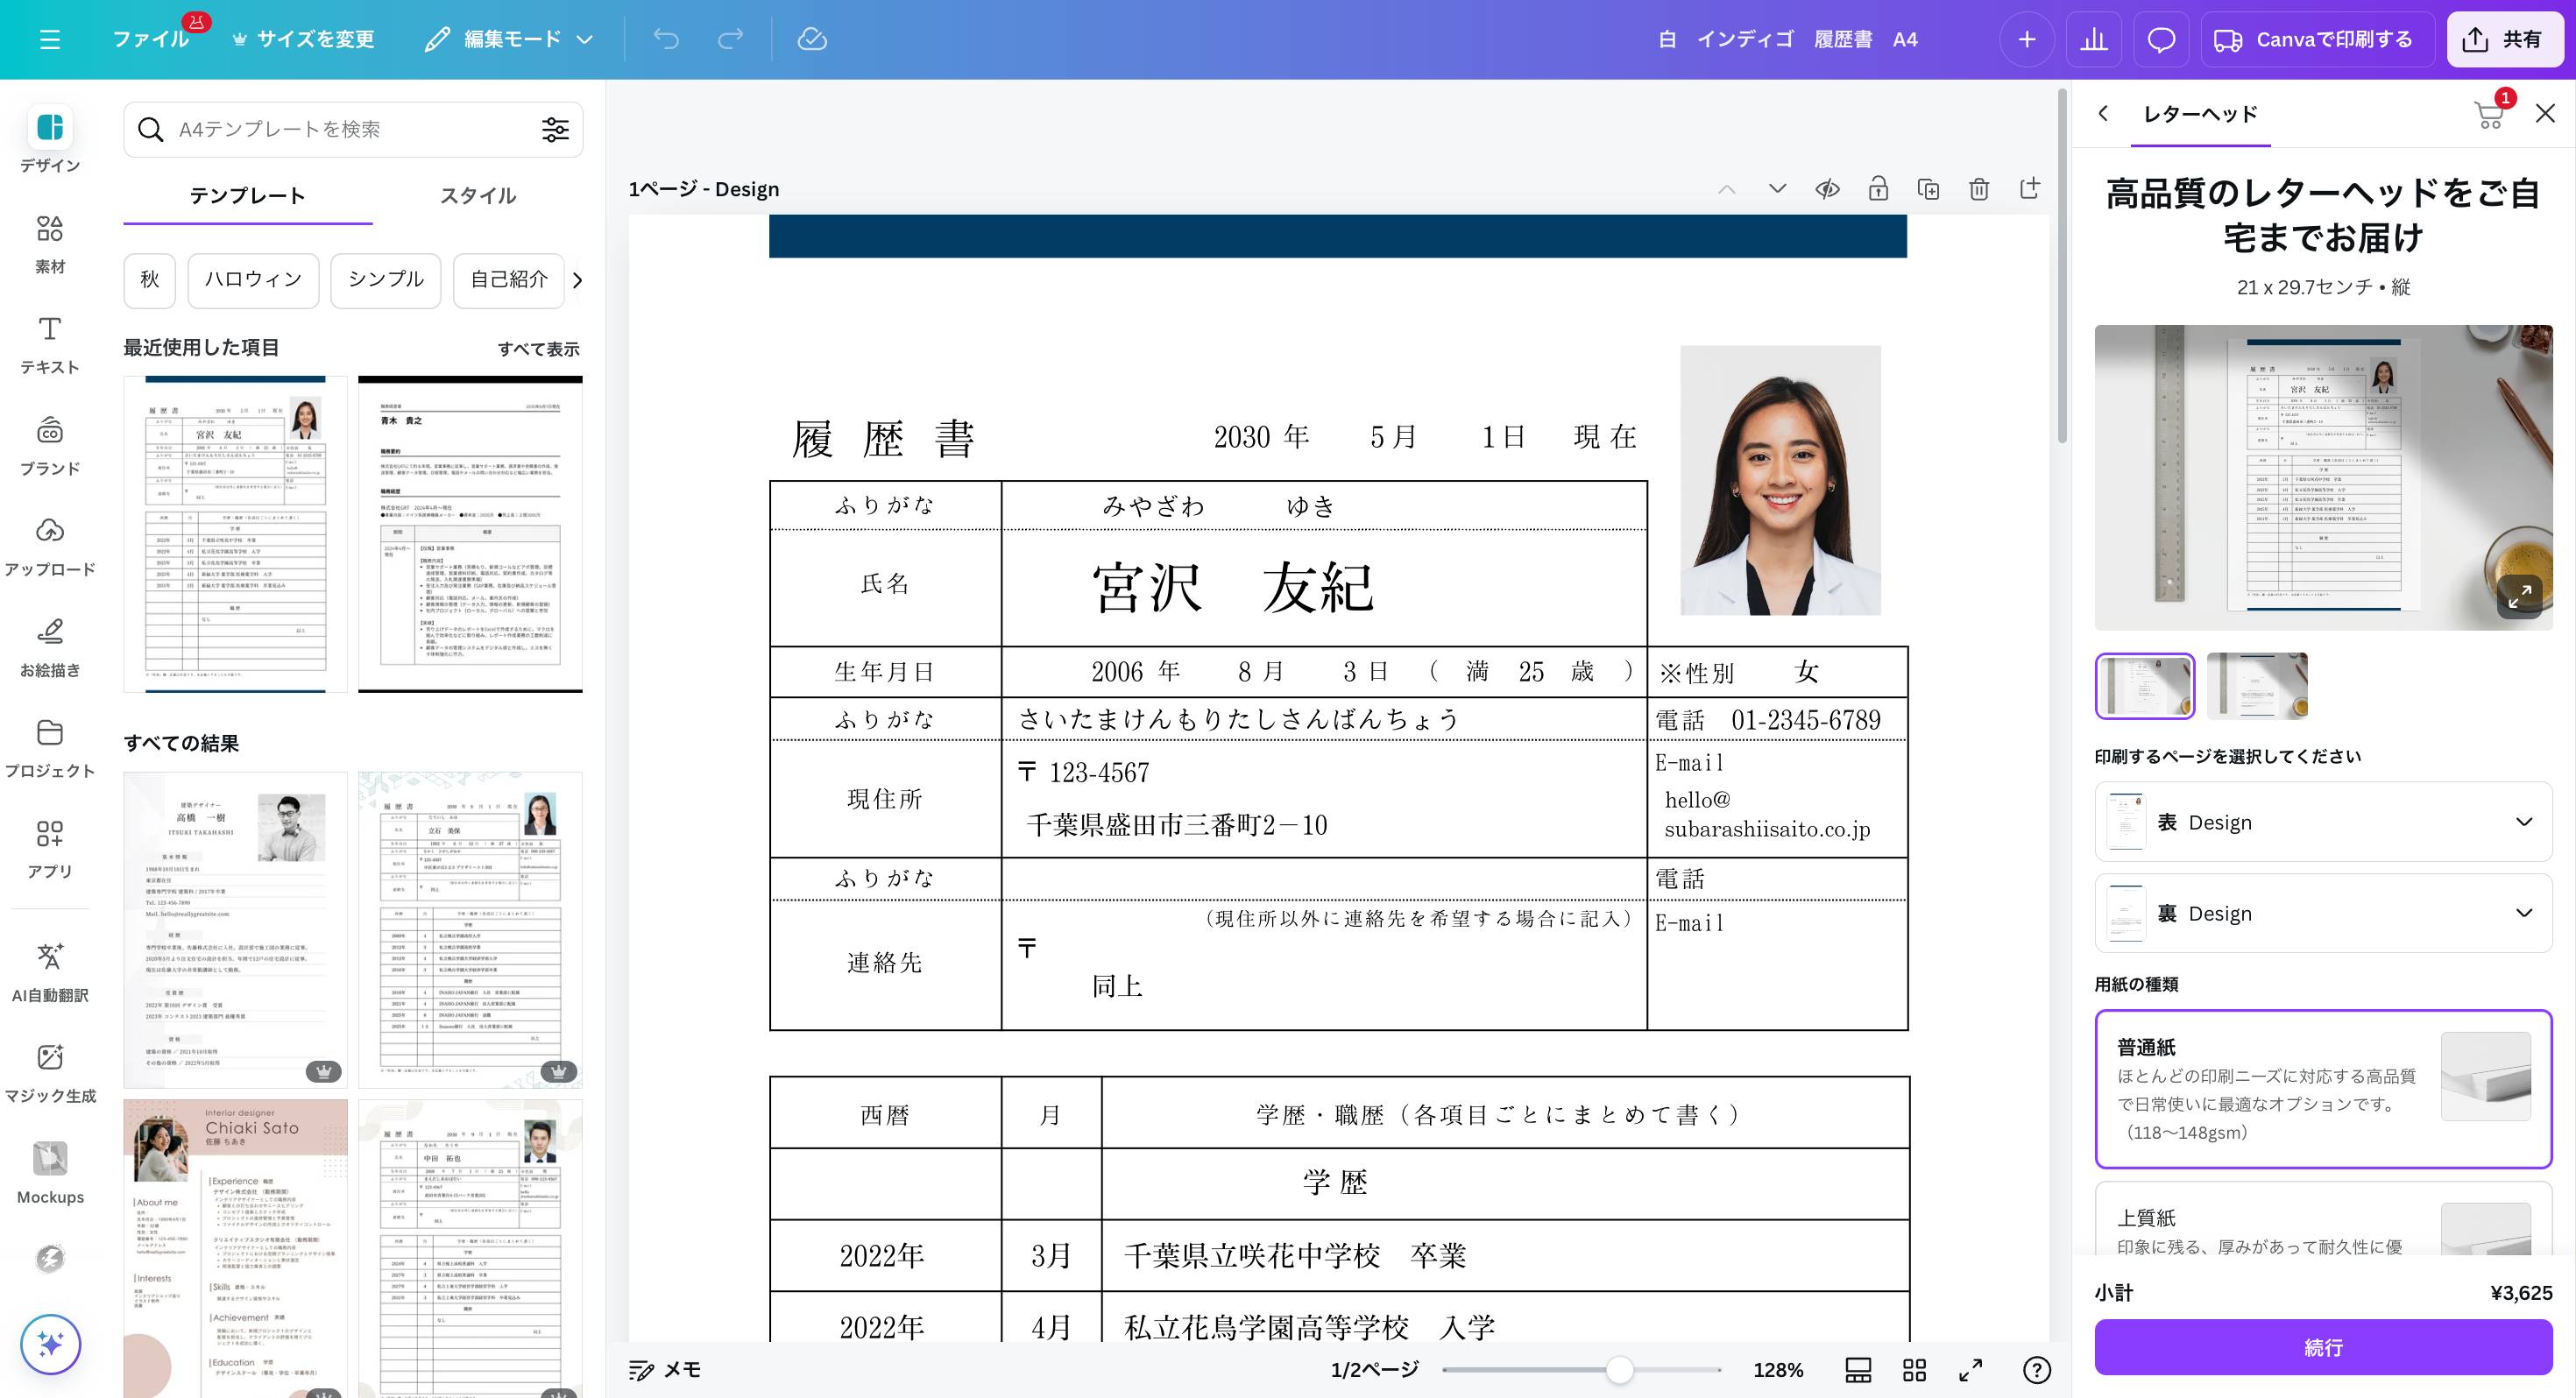Click the 続行 button to proceed
The width and height of the screenshot is (2576, 1398).
click(2322, 1347)
